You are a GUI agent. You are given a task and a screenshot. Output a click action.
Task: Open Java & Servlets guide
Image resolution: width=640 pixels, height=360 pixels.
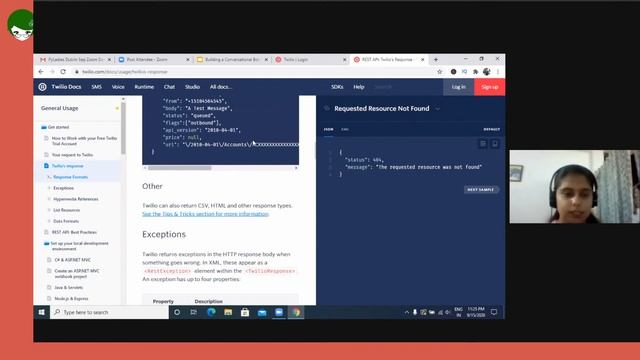point(68,287)
